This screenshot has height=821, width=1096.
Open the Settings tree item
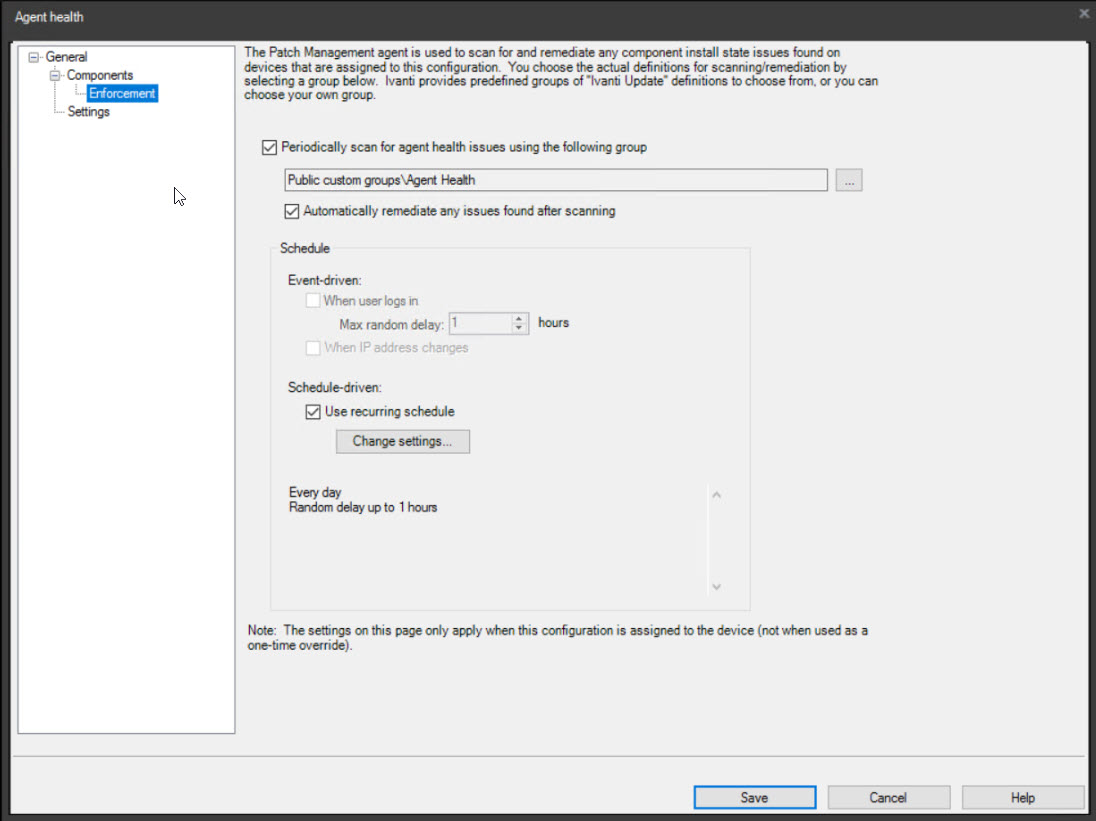tap(89, 112)
